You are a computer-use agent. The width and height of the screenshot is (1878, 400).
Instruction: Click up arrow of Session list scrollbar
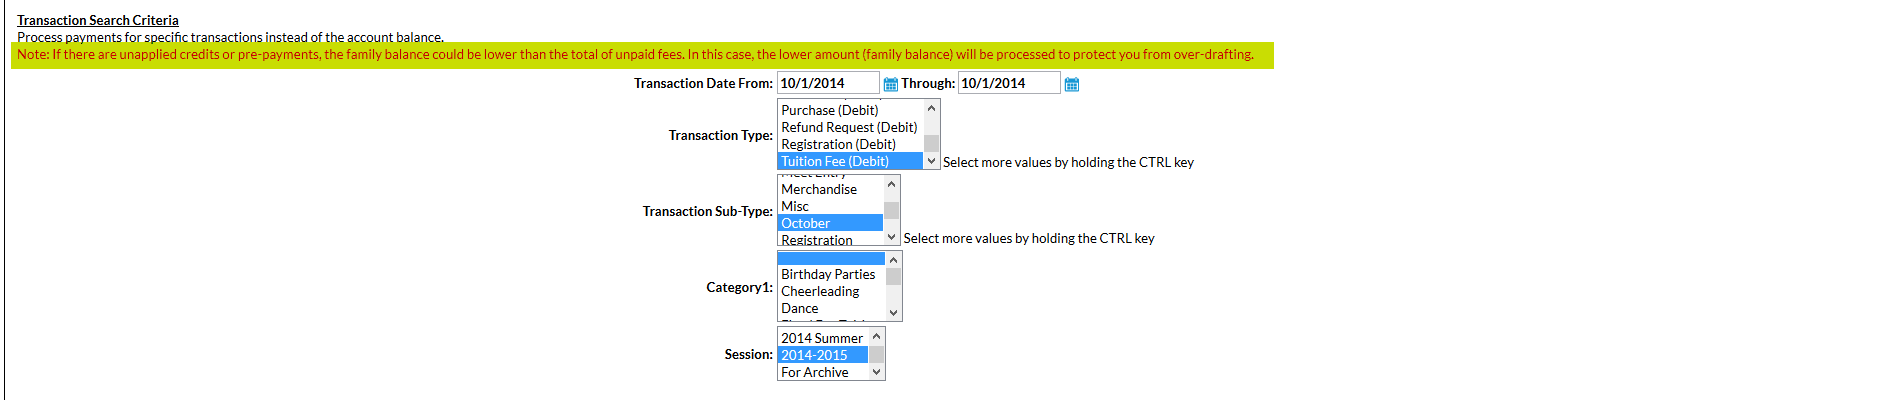[876, 336]
